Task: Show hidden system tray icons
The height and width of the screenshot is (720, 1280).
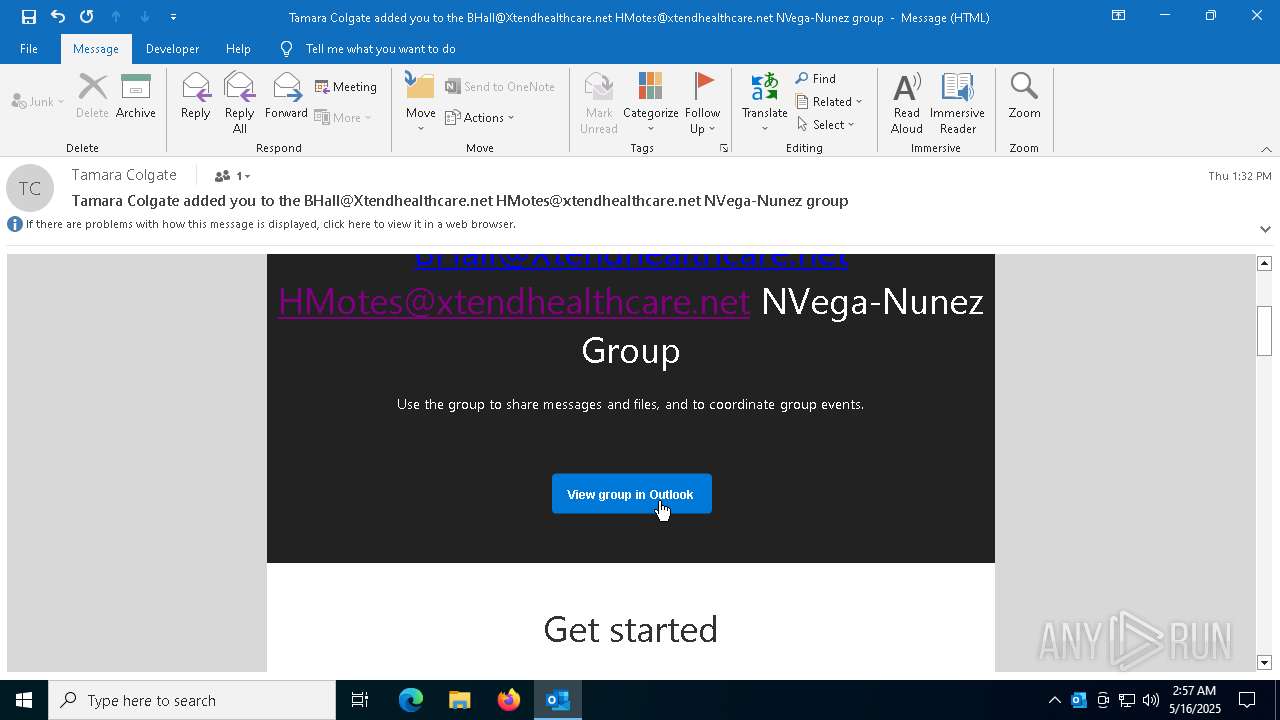Action: (x=1054, y=700)
